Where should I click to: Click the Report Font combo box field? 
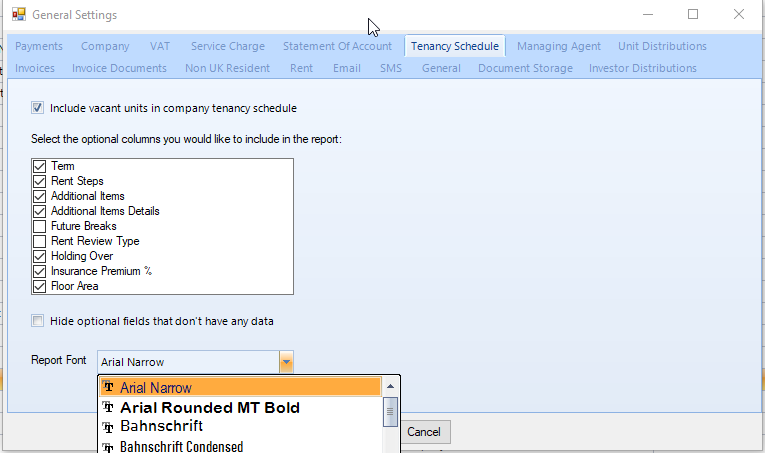pyautogui.click(x=189, y=362)
